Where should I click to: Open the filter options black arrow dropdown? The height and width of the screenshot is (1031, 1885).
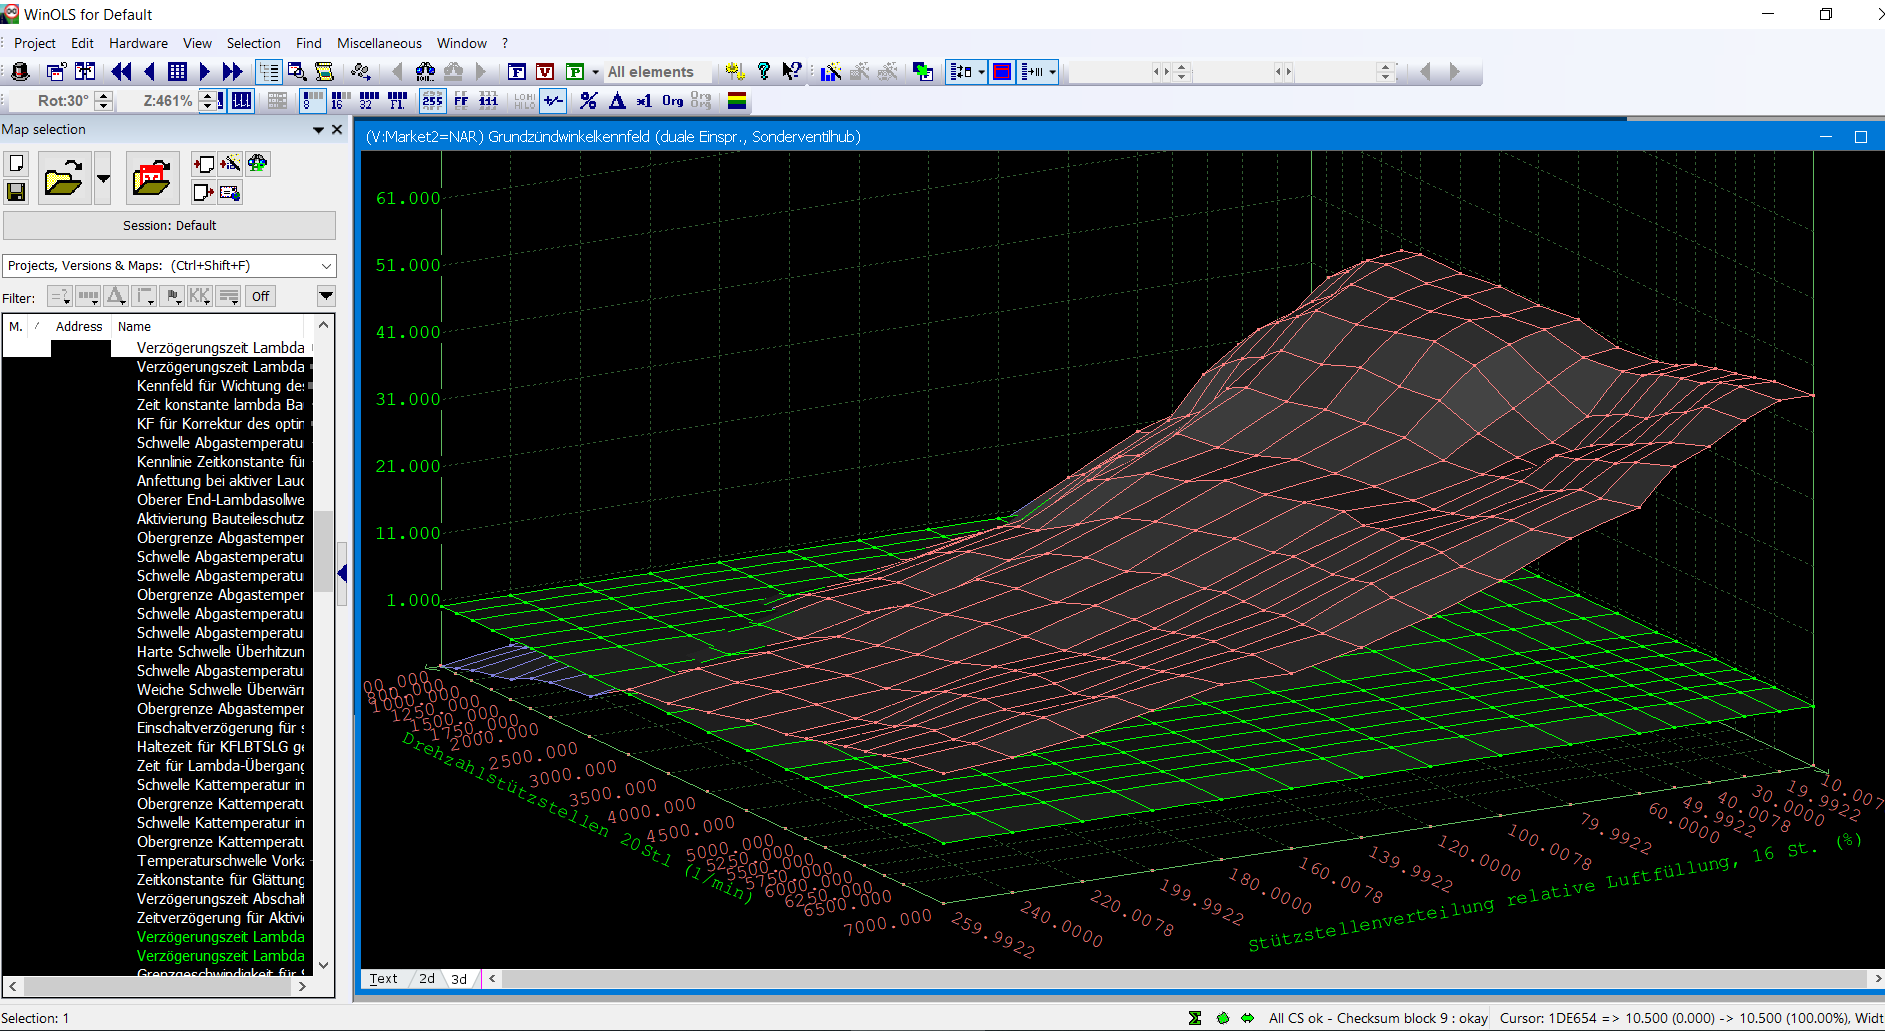326,296
